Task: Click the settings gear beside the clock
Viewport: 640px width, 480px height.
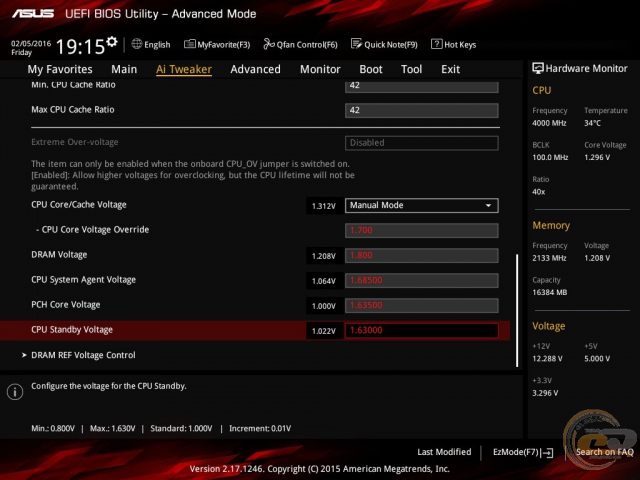Action: (x=112, y=42)
